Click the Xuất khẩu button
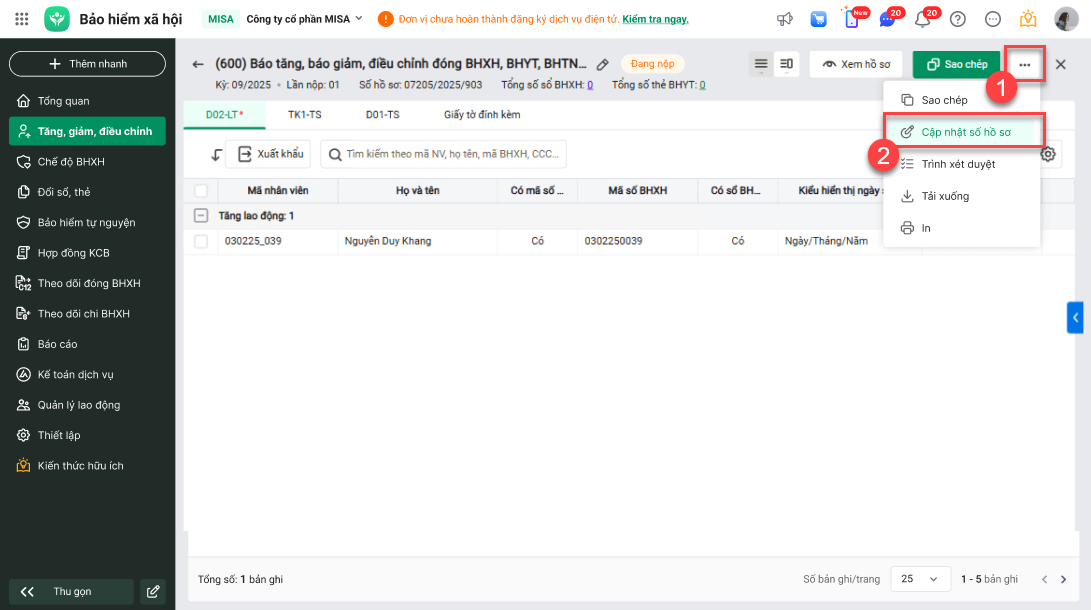The height and width of the screenshot is (610, 1091). [x=268, y=154]
